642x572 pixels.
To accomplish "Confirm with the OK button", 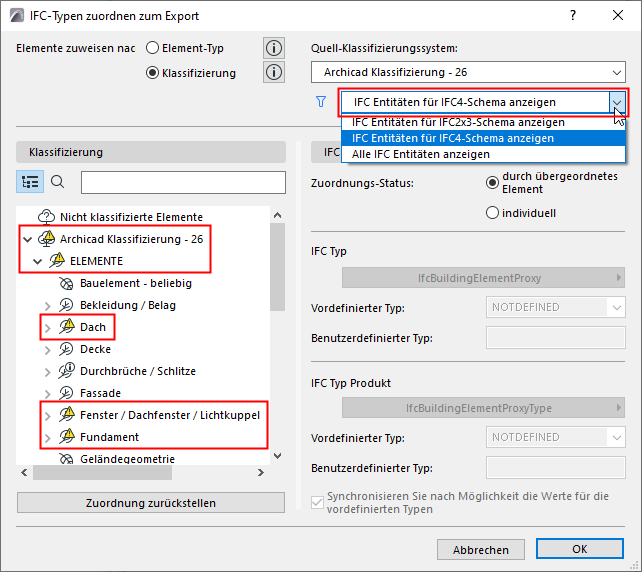I will [x=580, y=549].
